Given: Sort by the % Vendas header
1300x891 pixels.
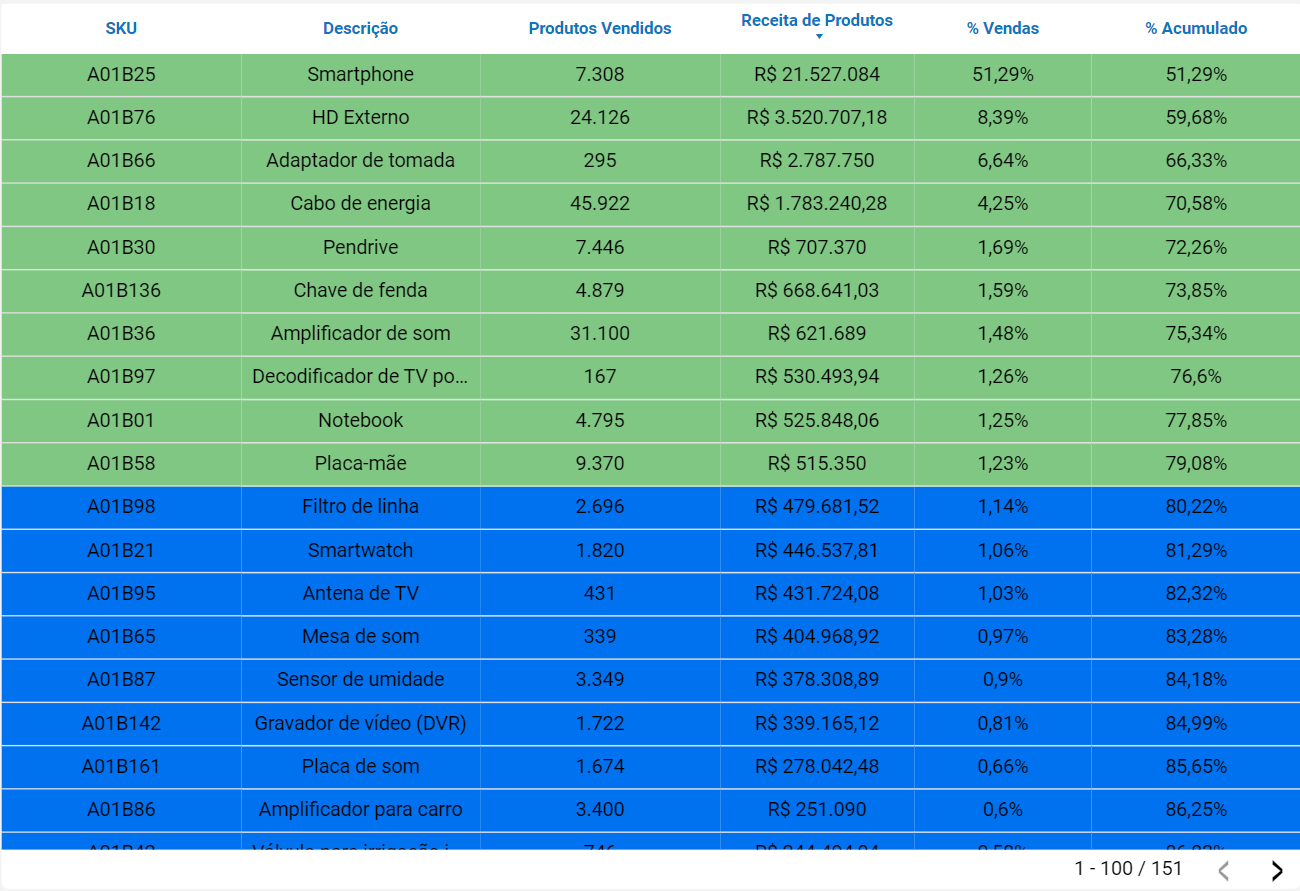Looking at the screenshot, I should [x=1002, y=28].
